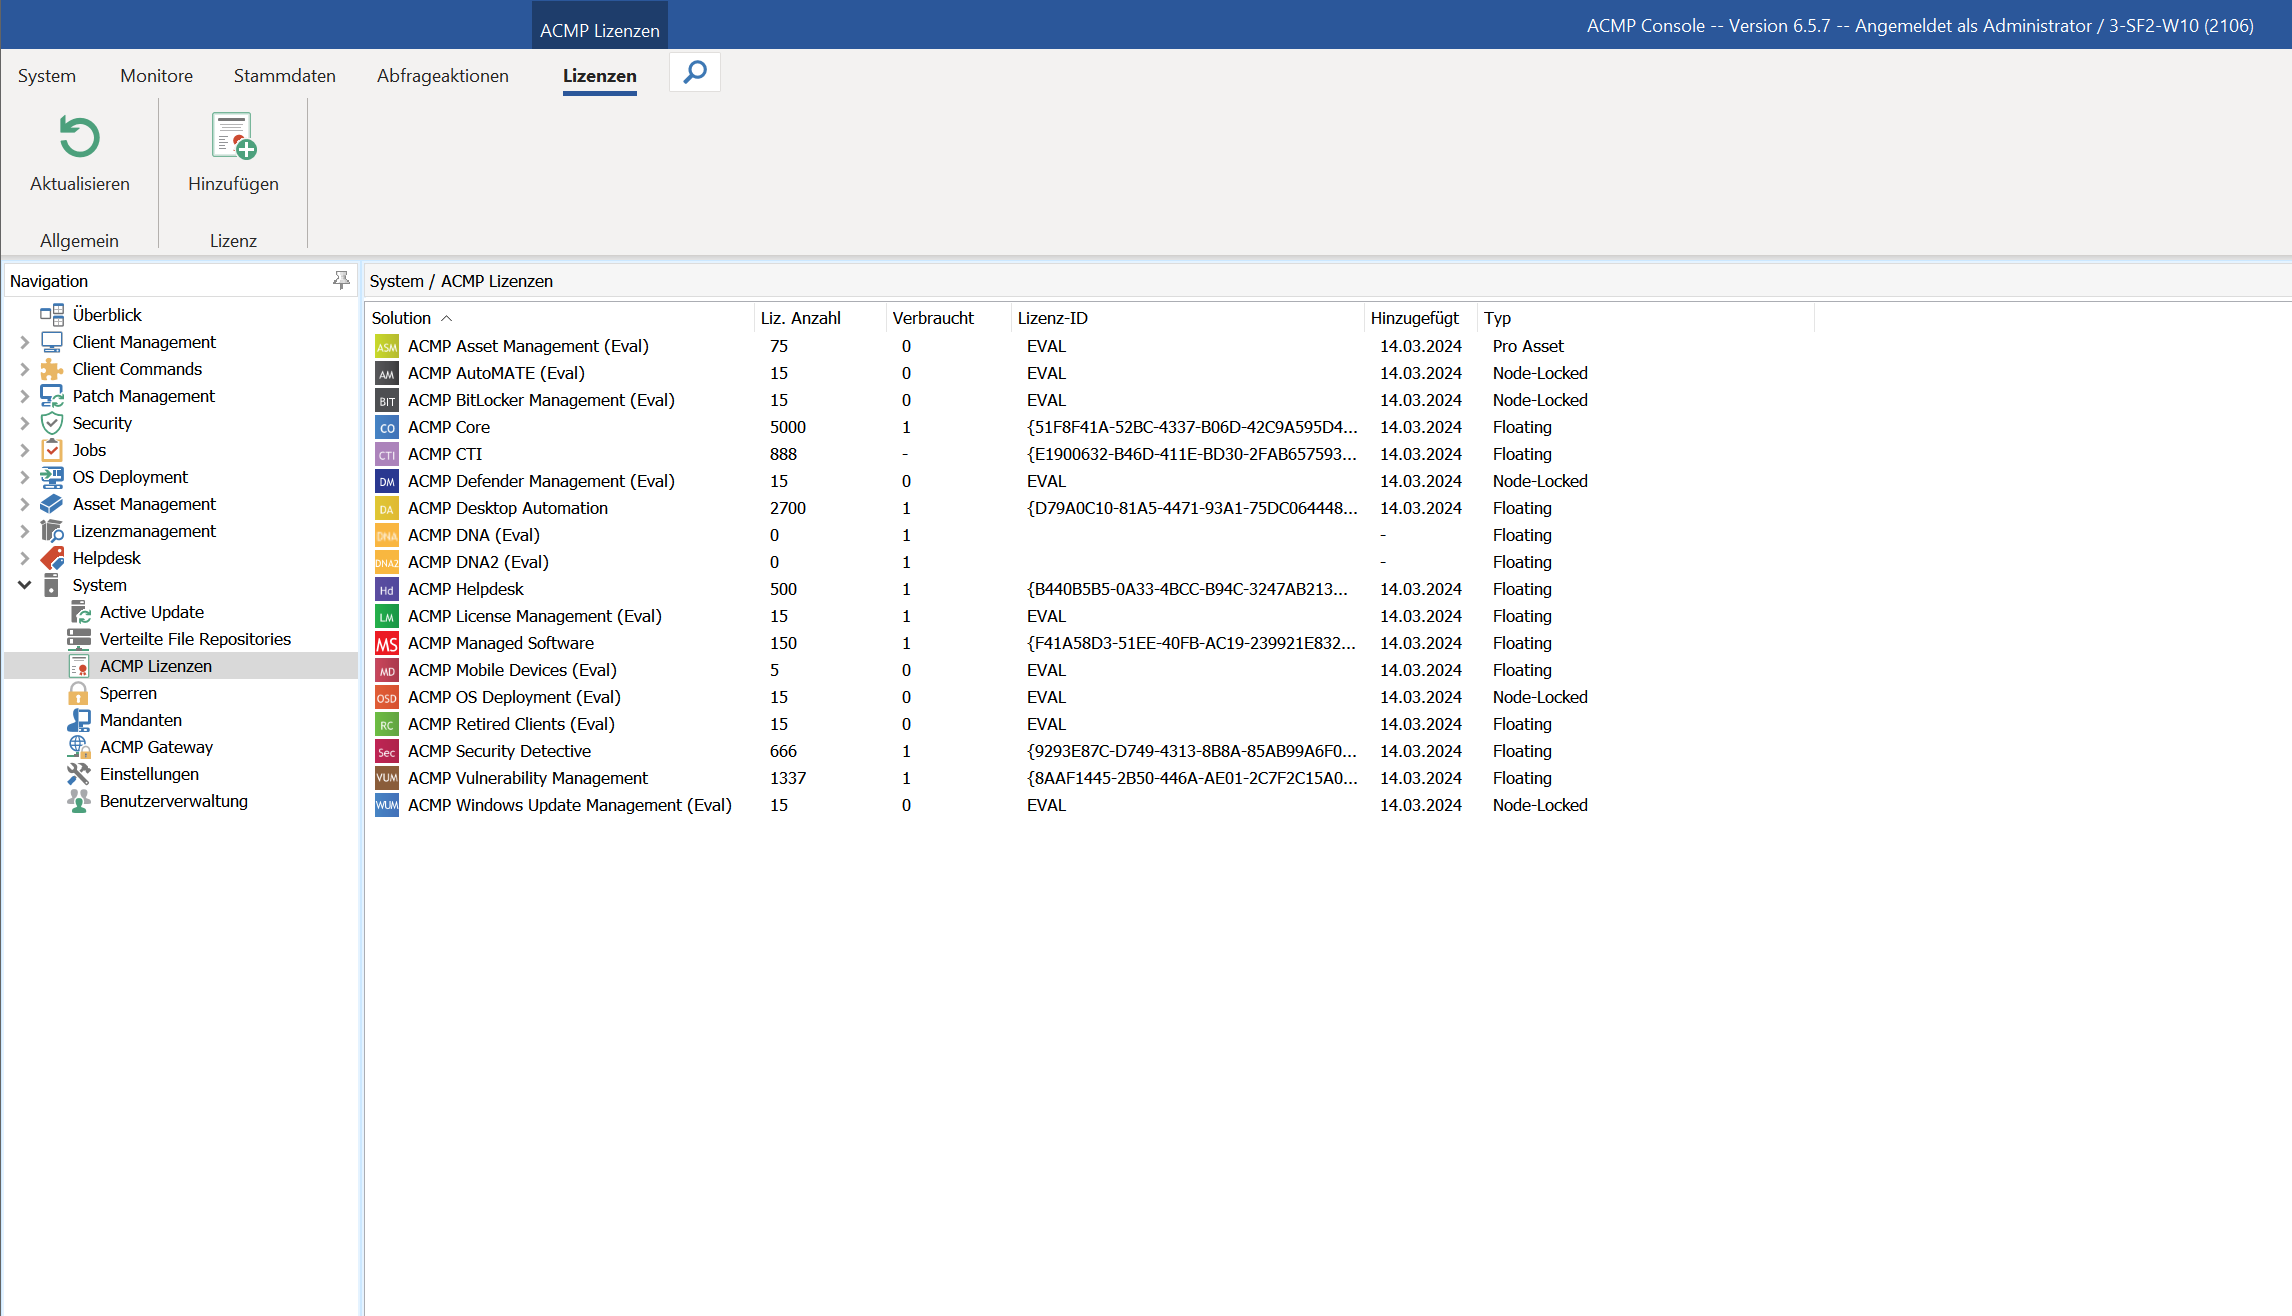Image resolution: width=2292 pixels, height=1316 pixels.
Task: Select the Lizenzen tab in ribbon
Action: [598, 74]
